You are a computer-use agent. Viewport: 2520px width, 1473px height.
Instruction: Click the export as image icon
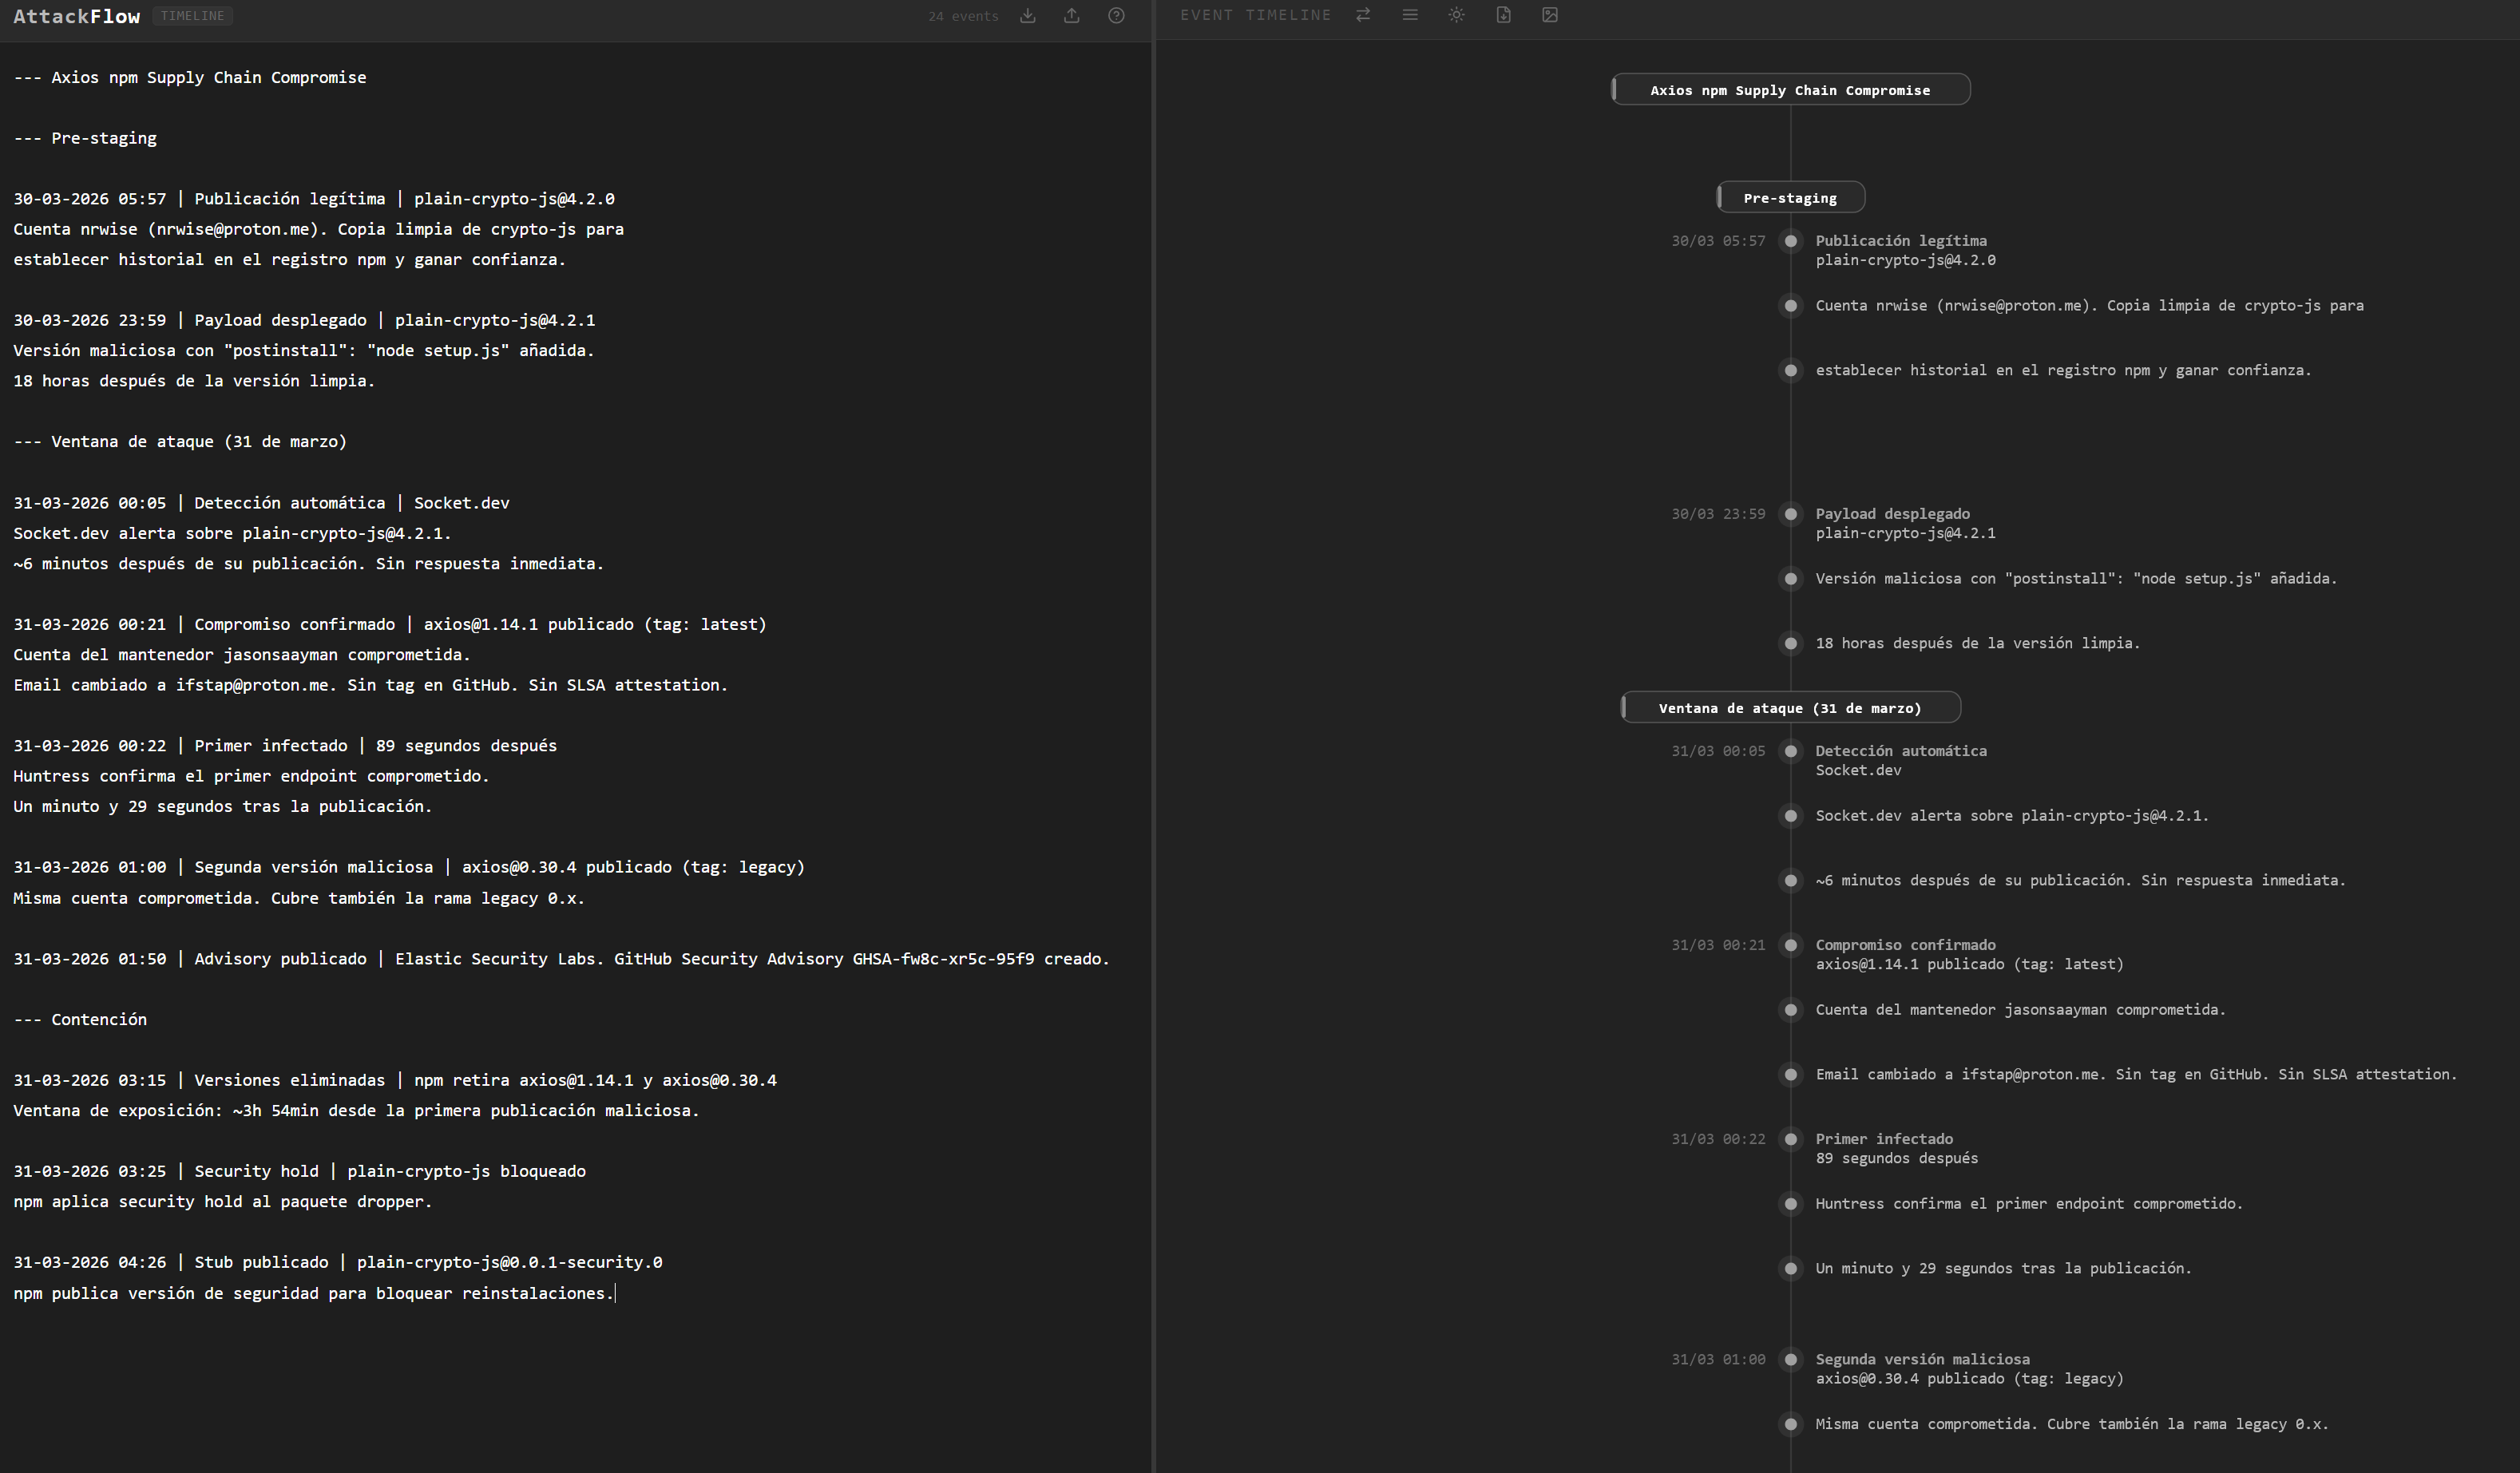point(1550,15)
